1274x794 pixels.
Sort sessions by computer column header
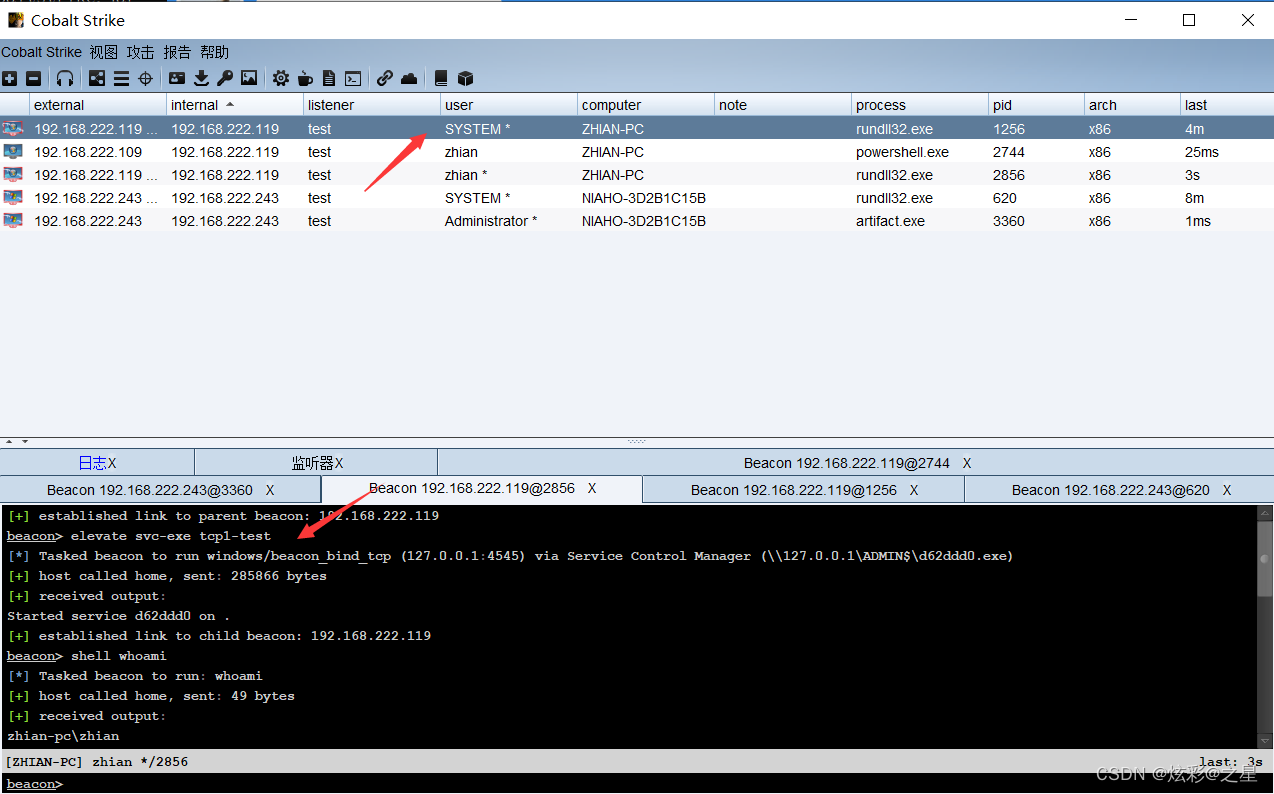point(646,105)
